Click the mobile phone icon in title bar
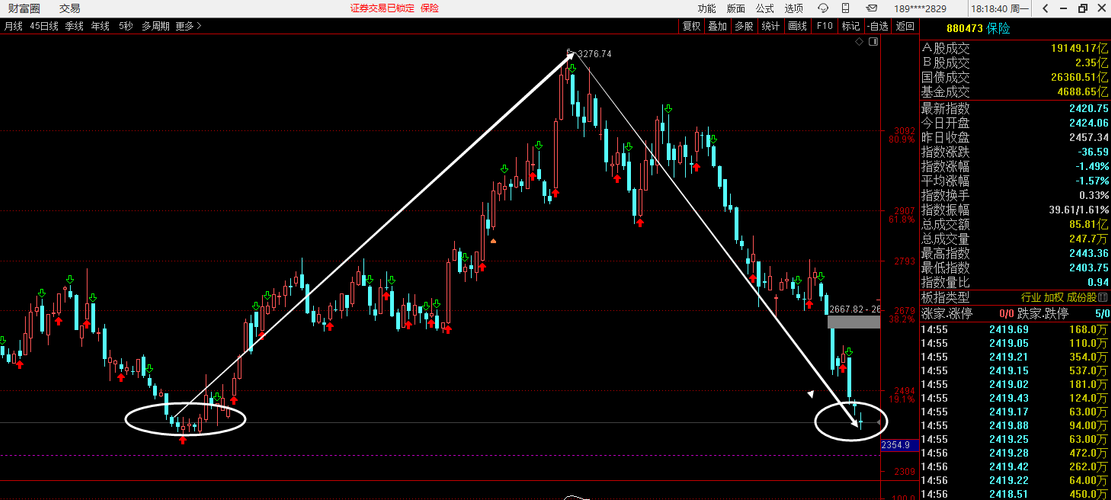This screenshot has height=500, width=1111. tap(847, 8)
